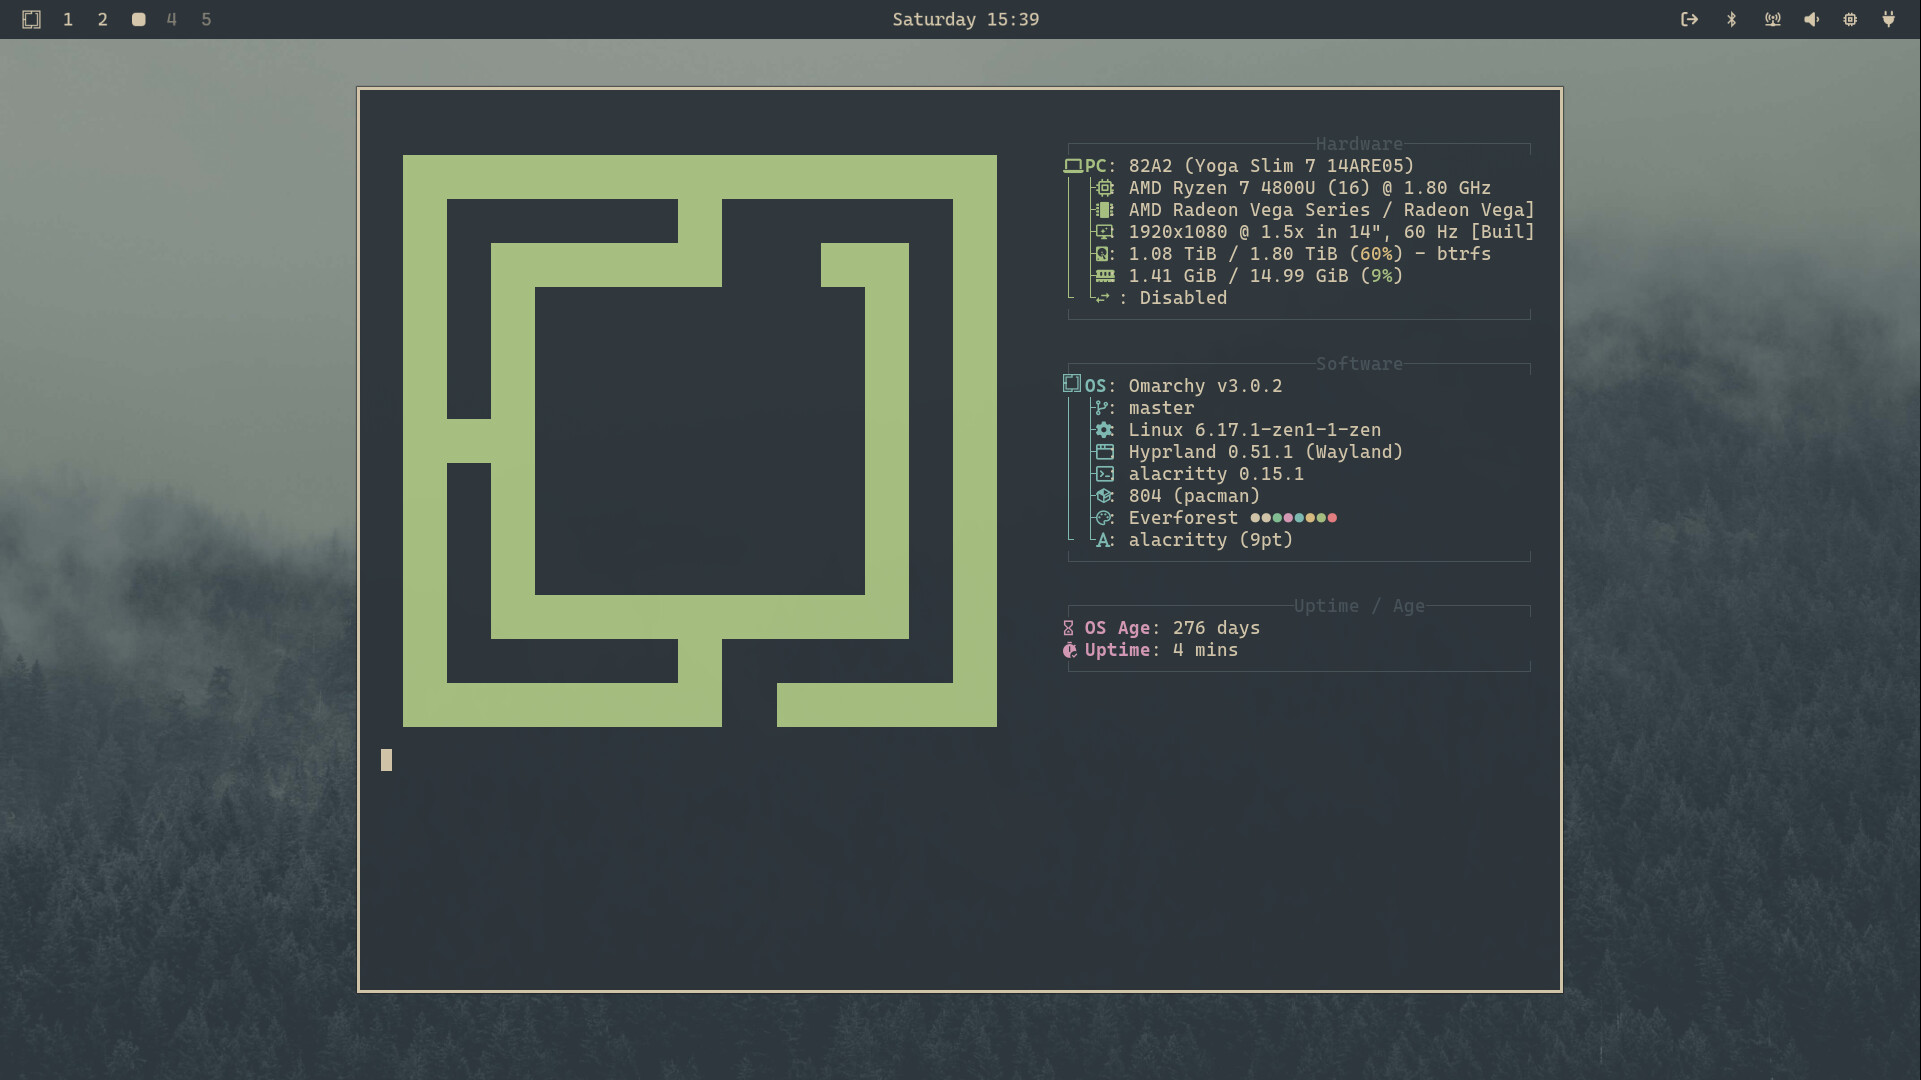This screenshot has height=1080, width=1921.
Task: Click the Everforest color palette dots
Action: [x=1293, y=518]
